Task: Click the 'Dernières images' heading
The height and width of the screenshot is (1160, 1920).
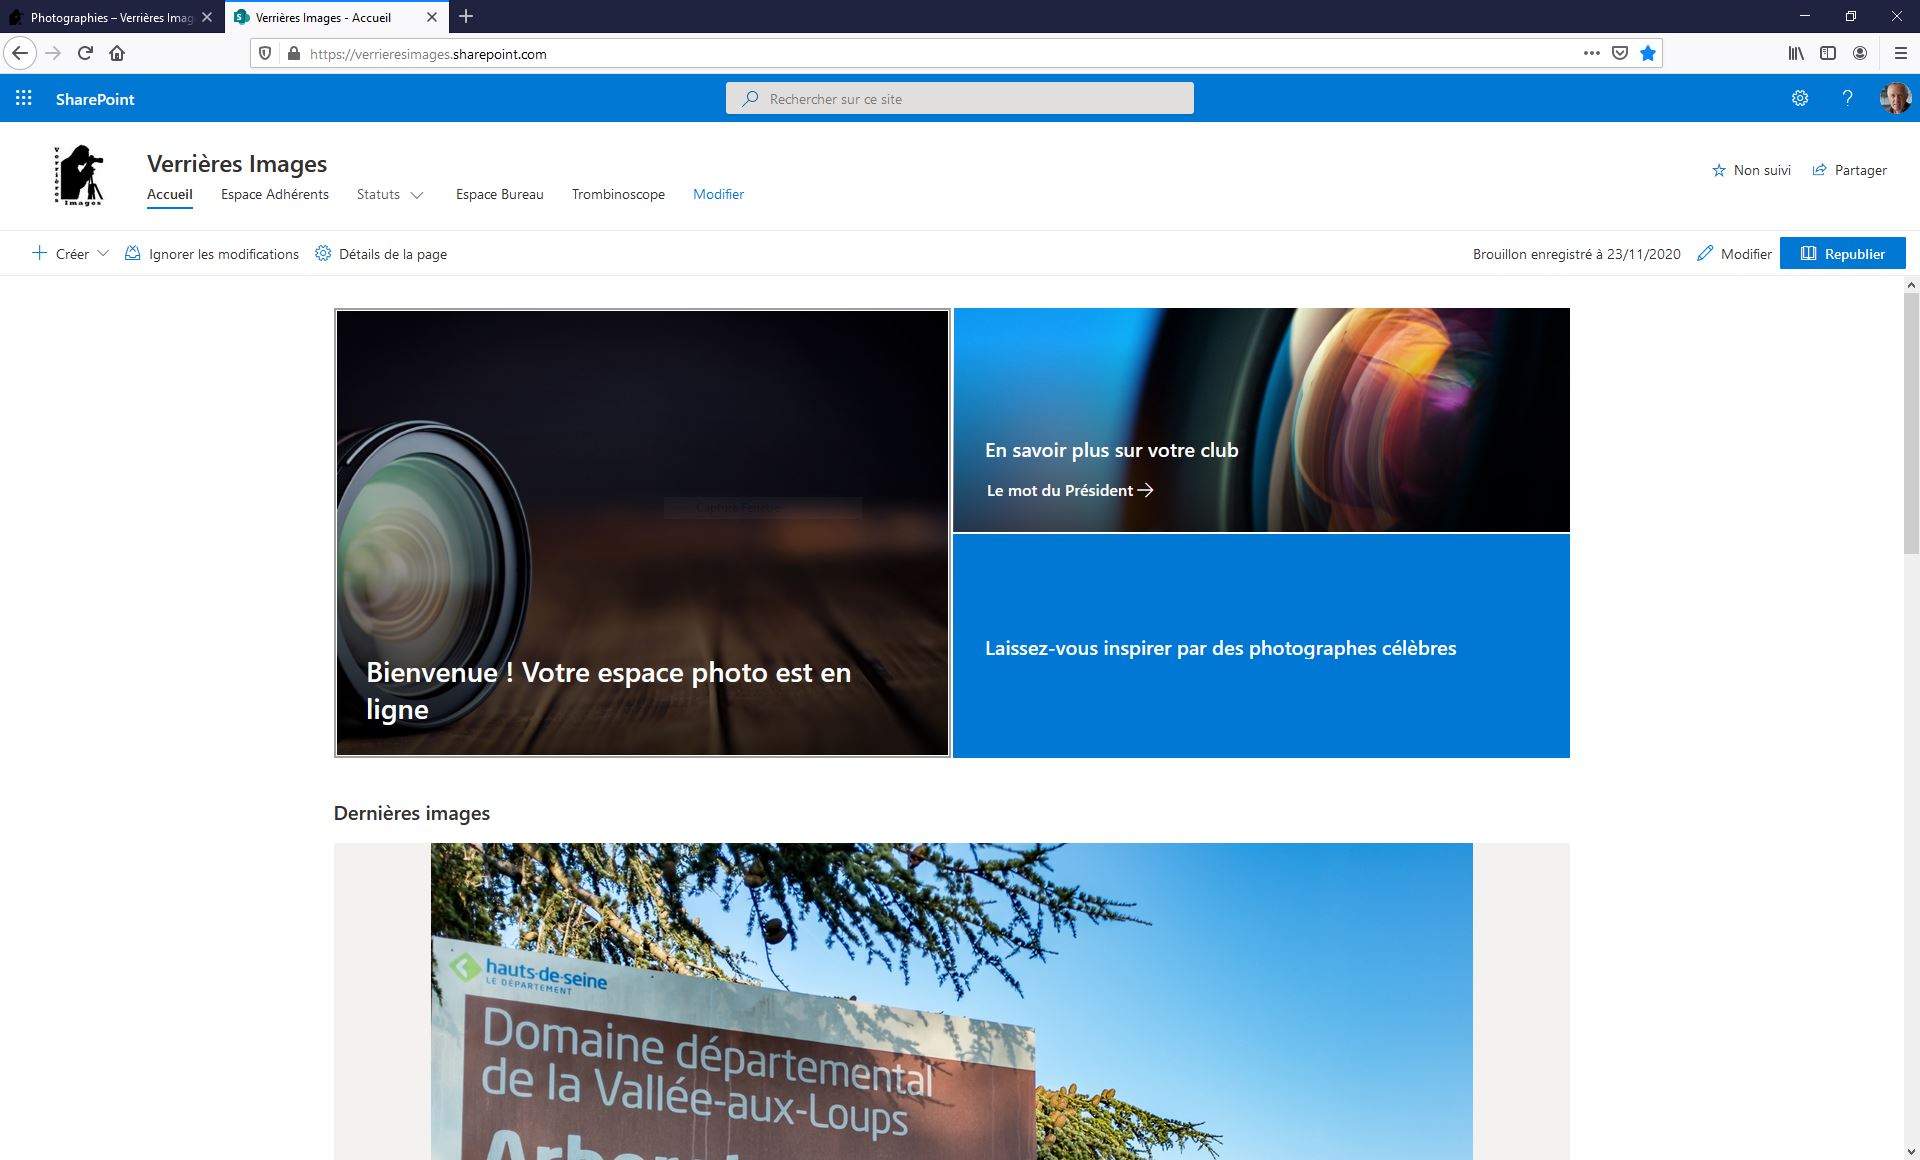Action: pos(412,813)
